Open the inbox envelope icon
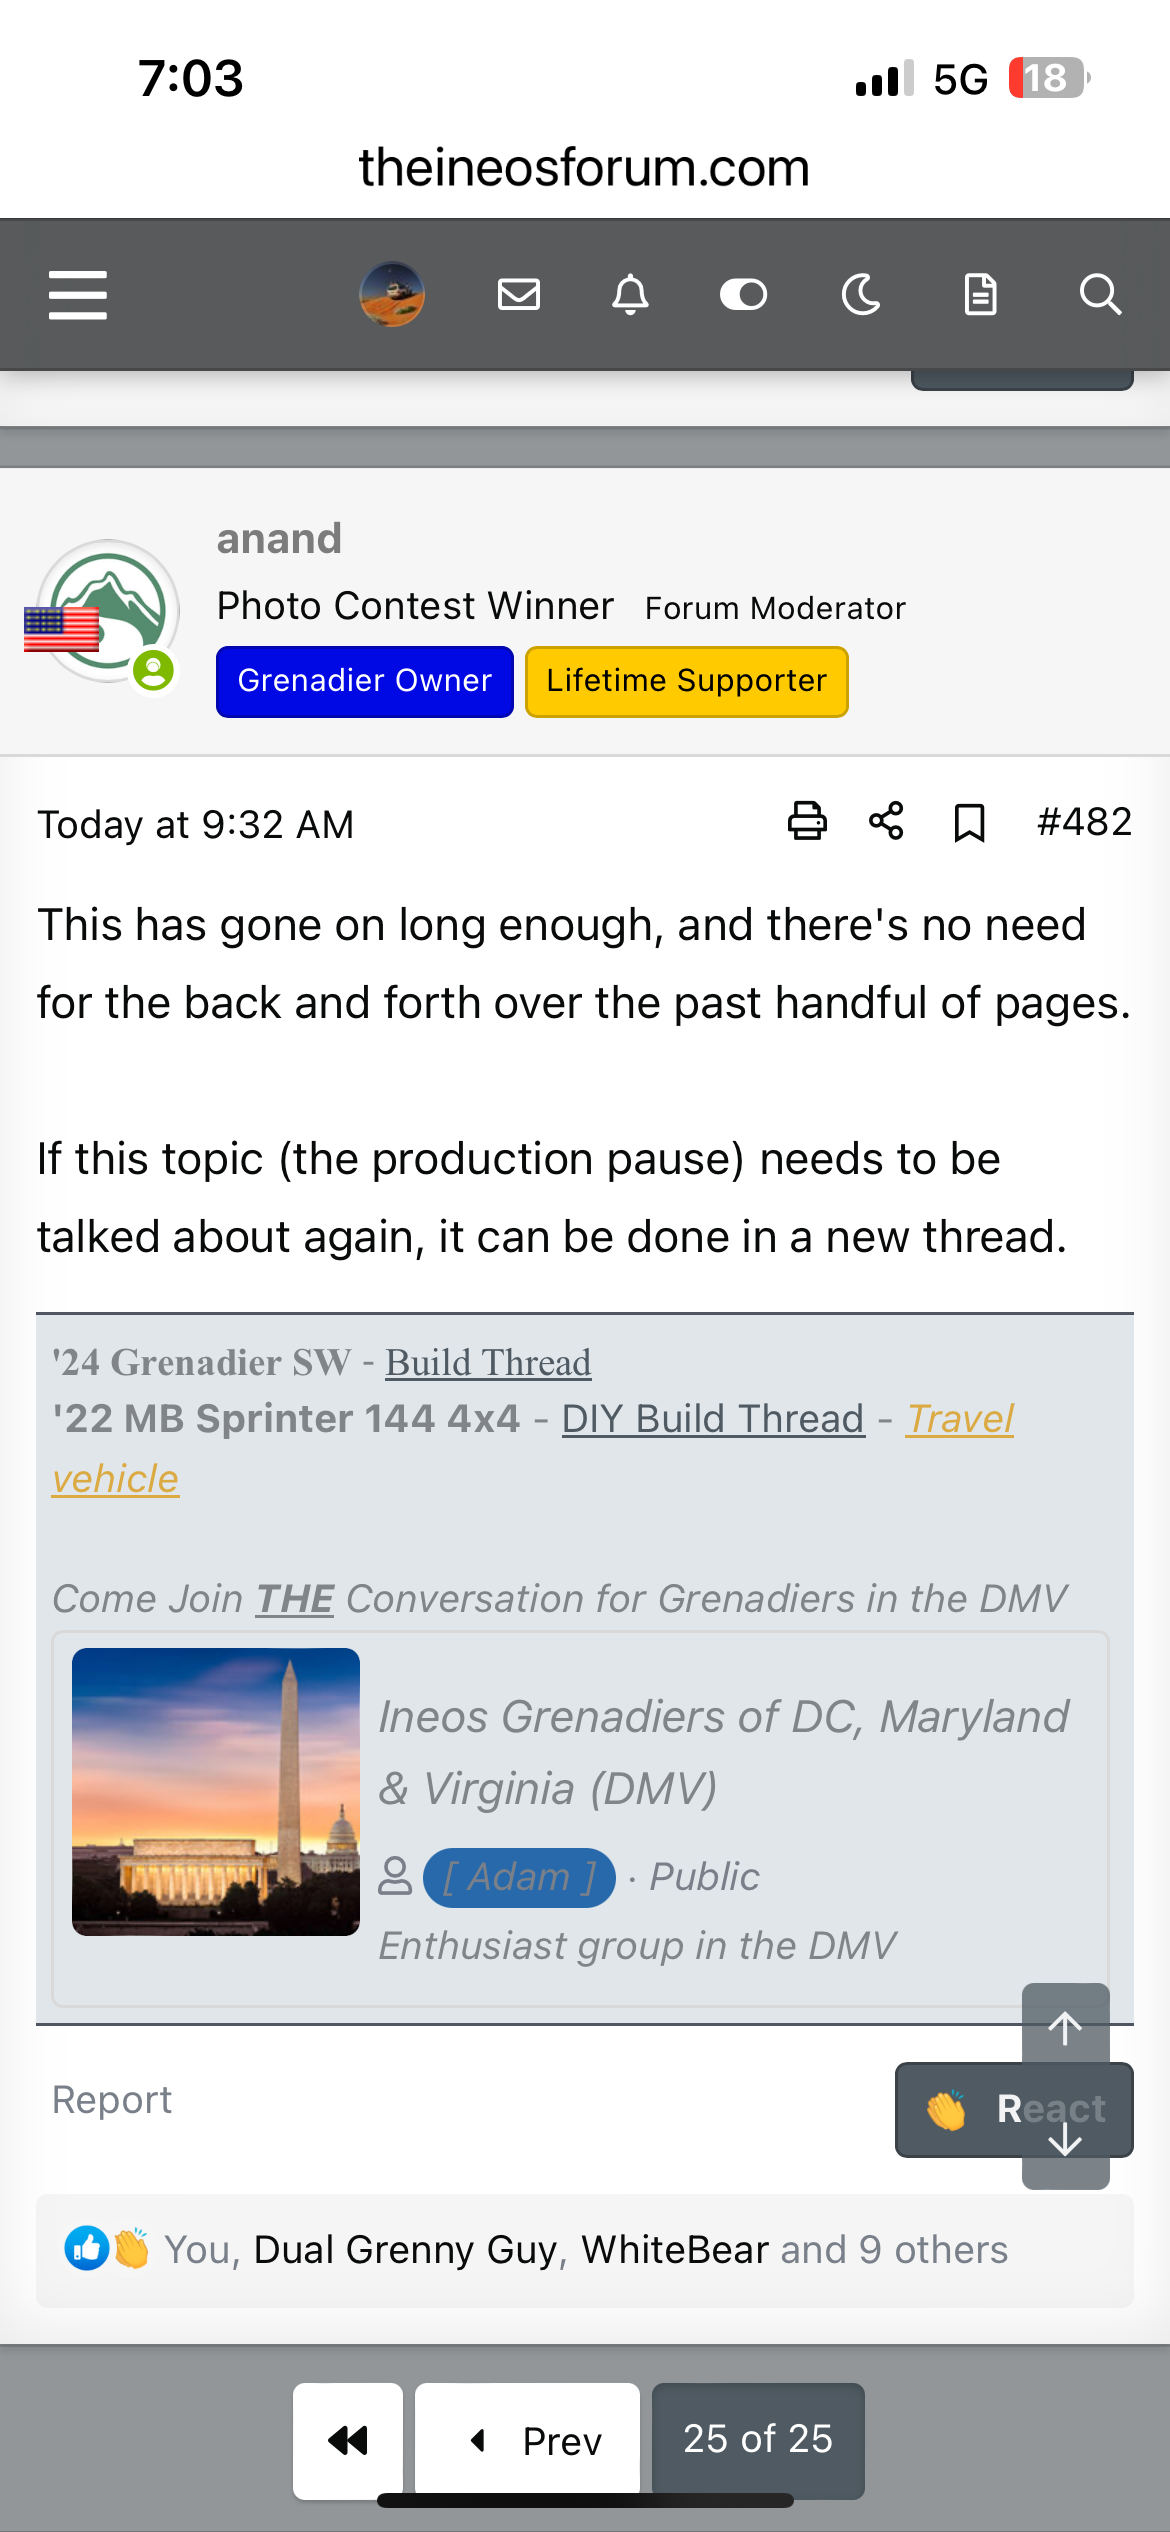 click(x=519, y=295)
